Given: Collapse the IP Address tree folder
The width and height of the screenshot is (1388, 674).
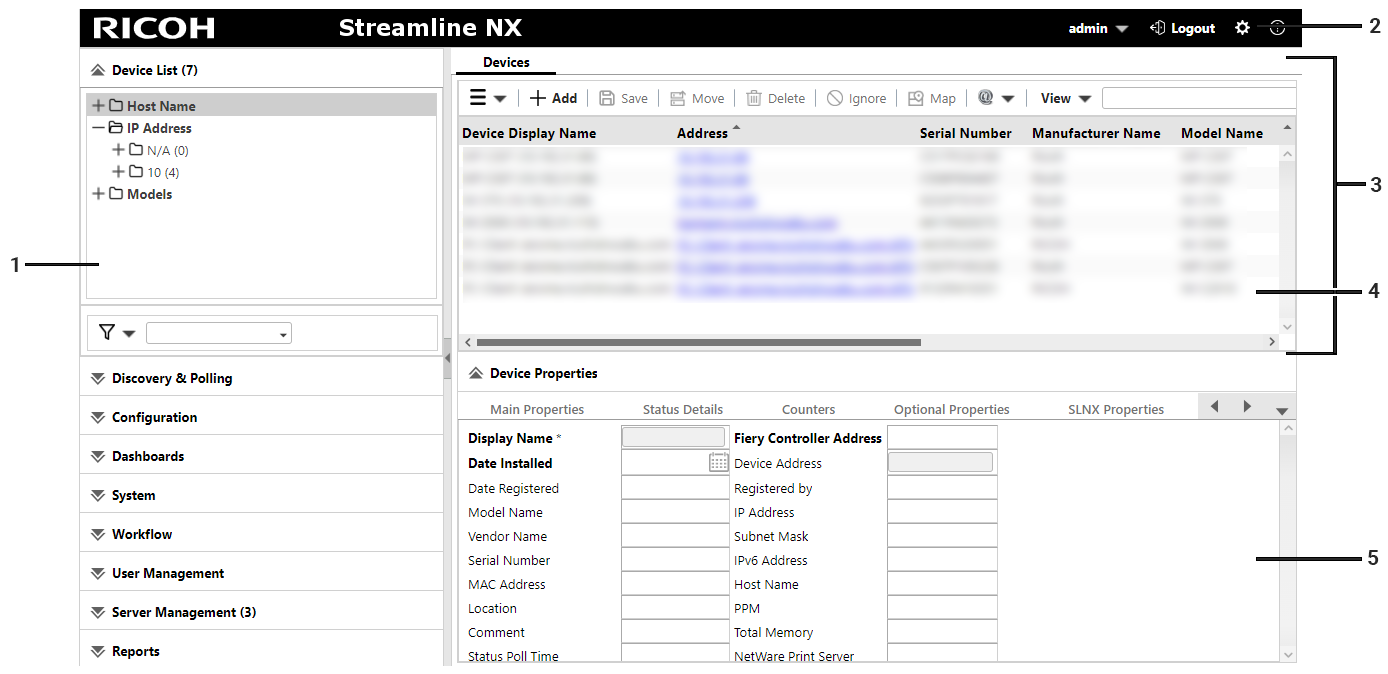Looking at the screenshot, I should (x=98, y=128).
